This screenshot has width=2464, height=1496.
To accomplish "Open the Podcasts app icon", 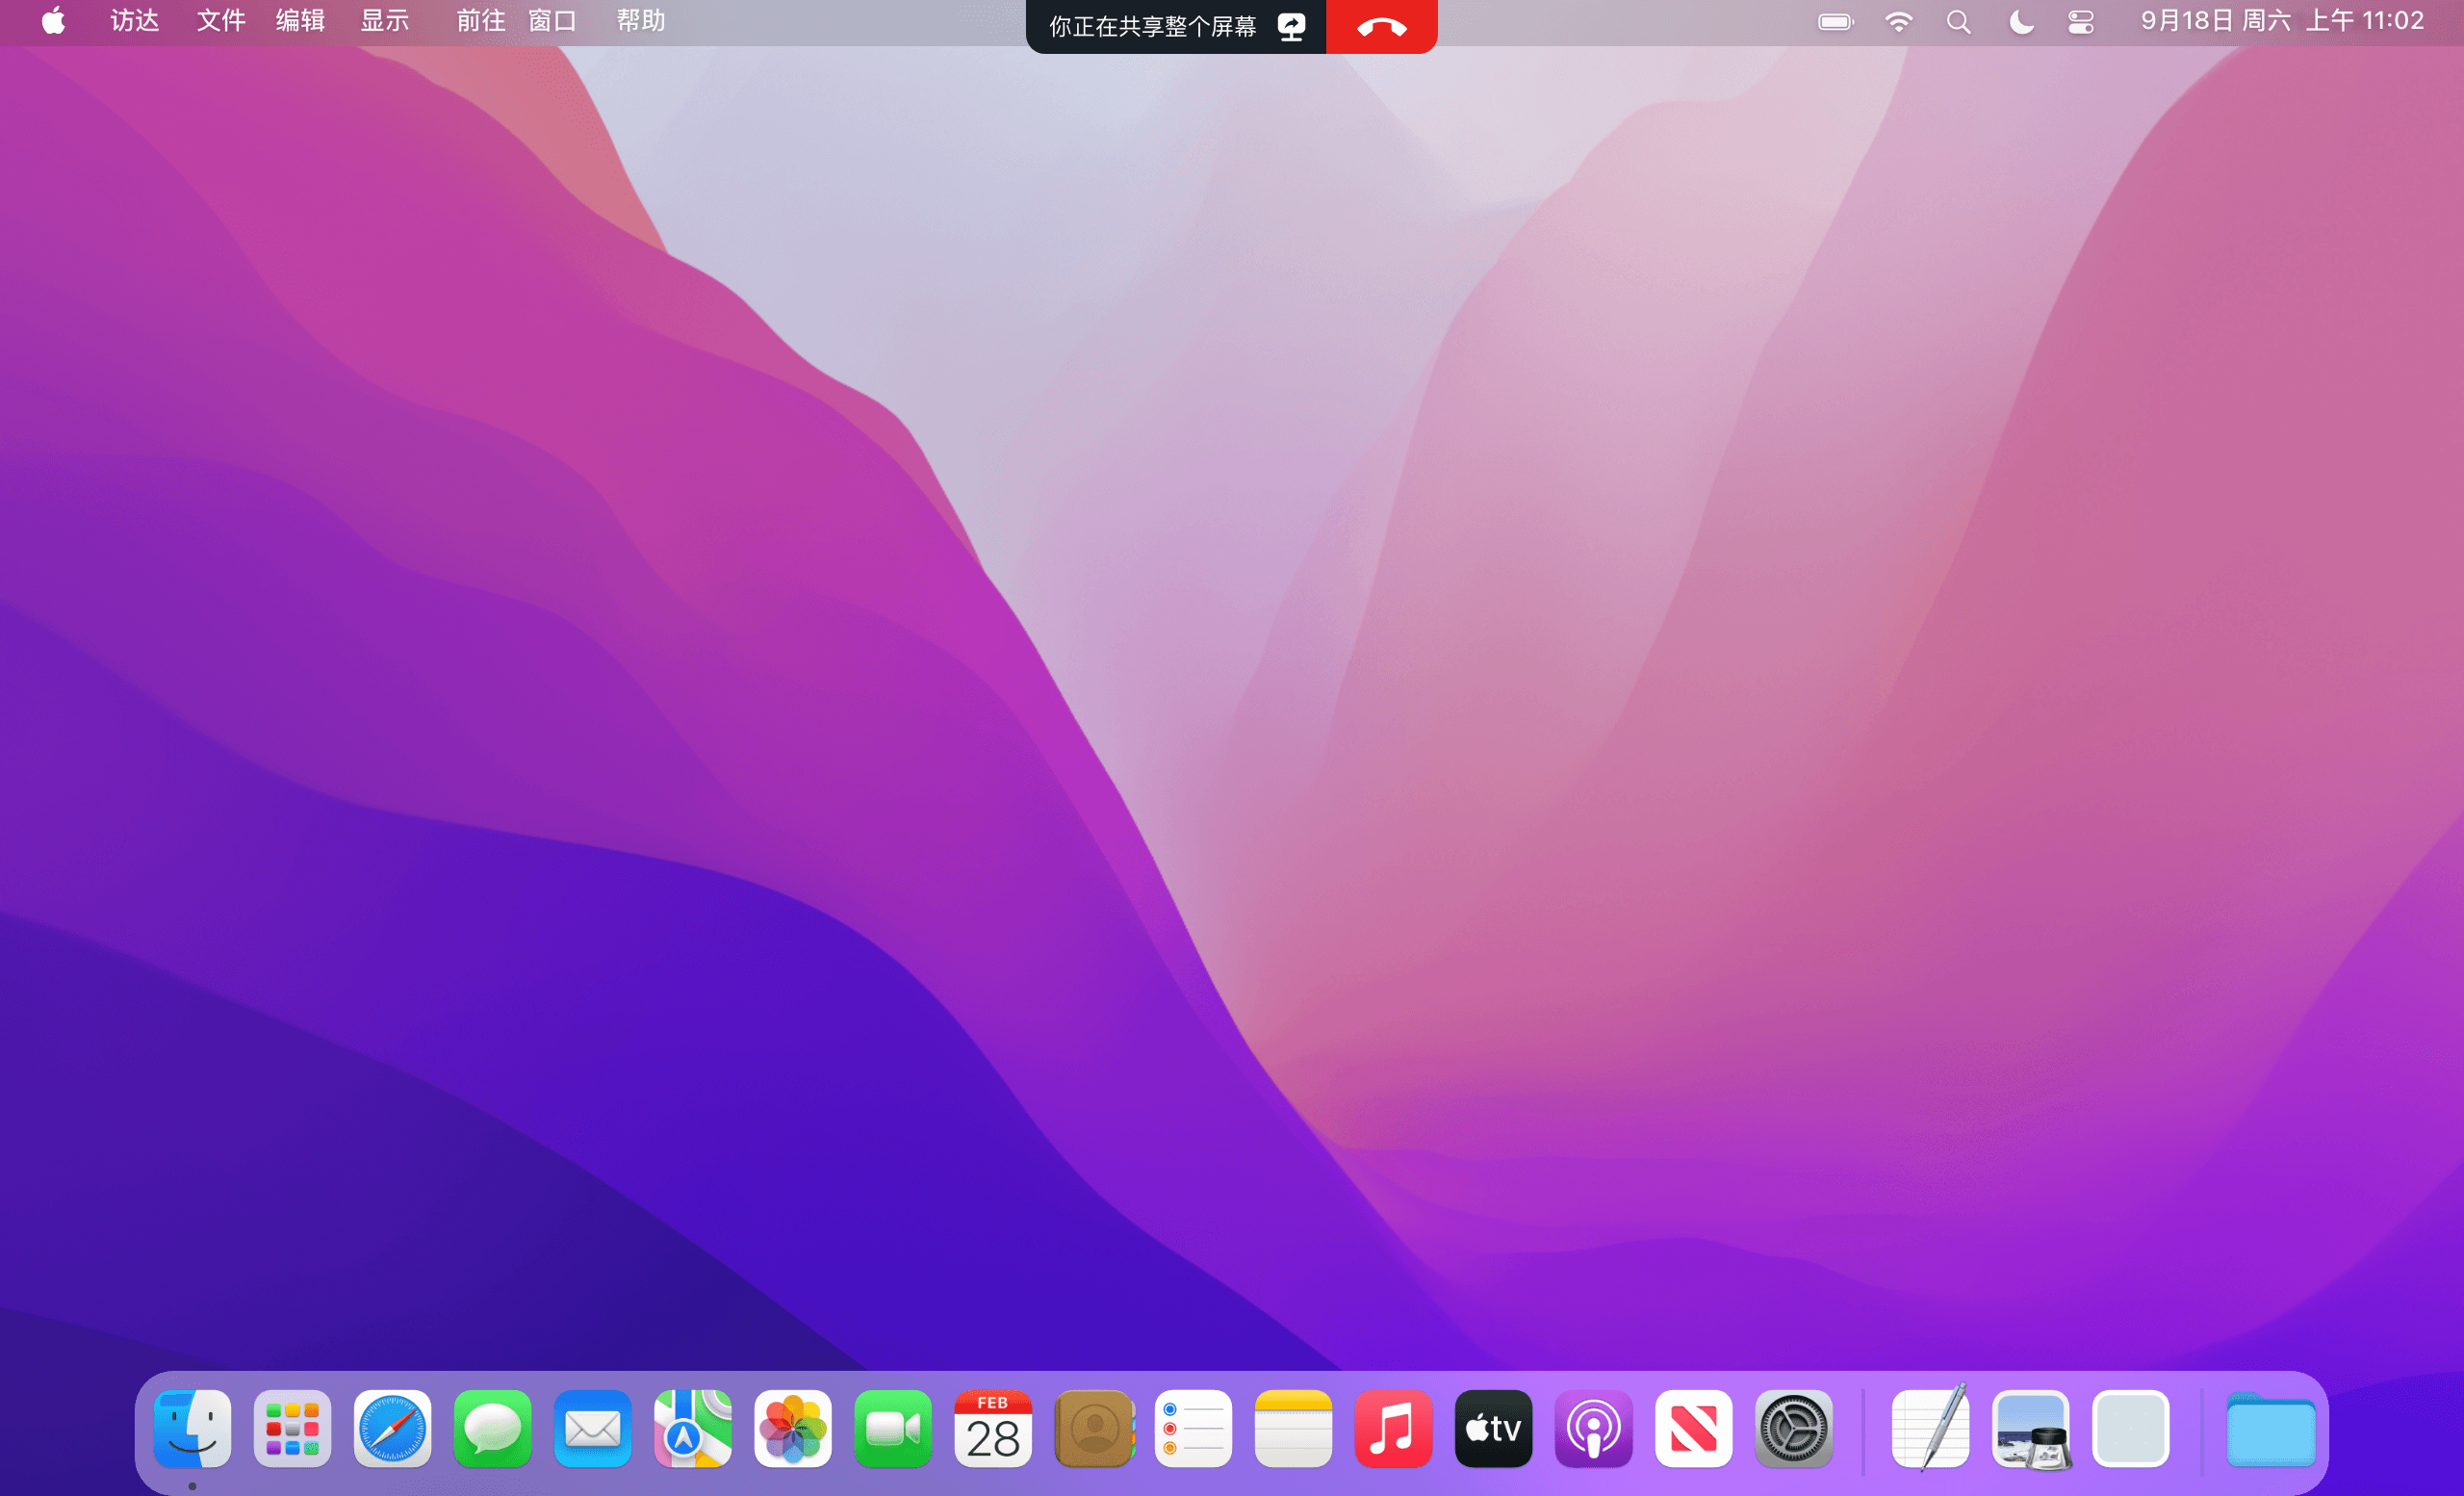I will [x=1593, y=1428].
